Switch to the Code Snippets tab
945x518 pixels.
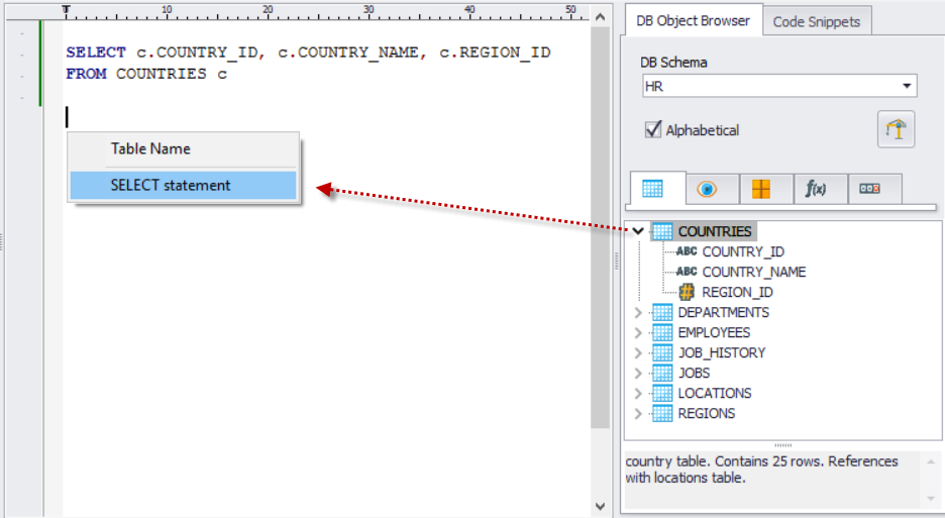[816, 21]
